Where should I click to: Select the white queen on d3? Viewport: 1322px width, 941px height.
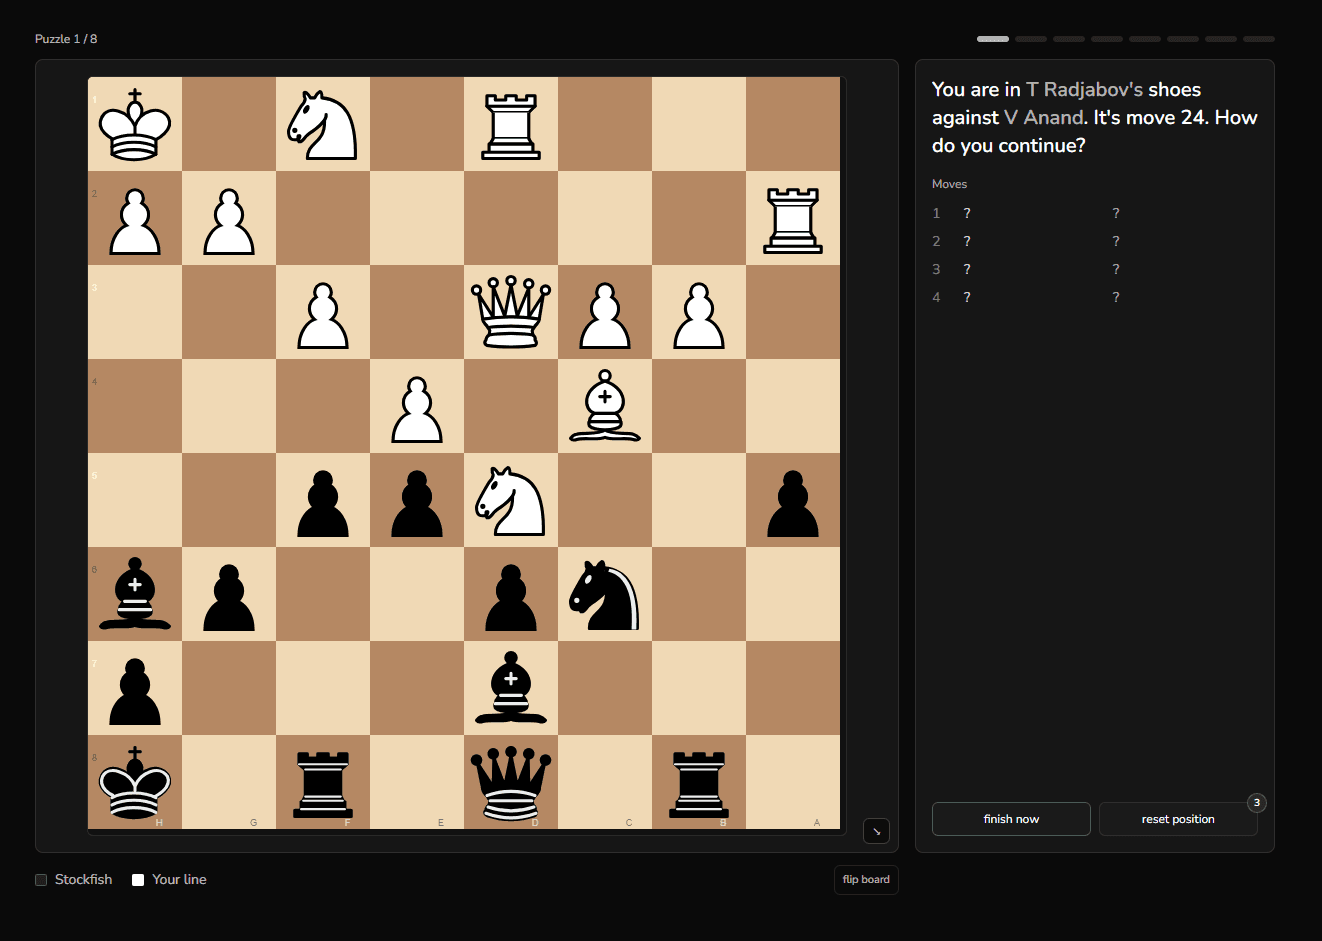tap(511, 312)
